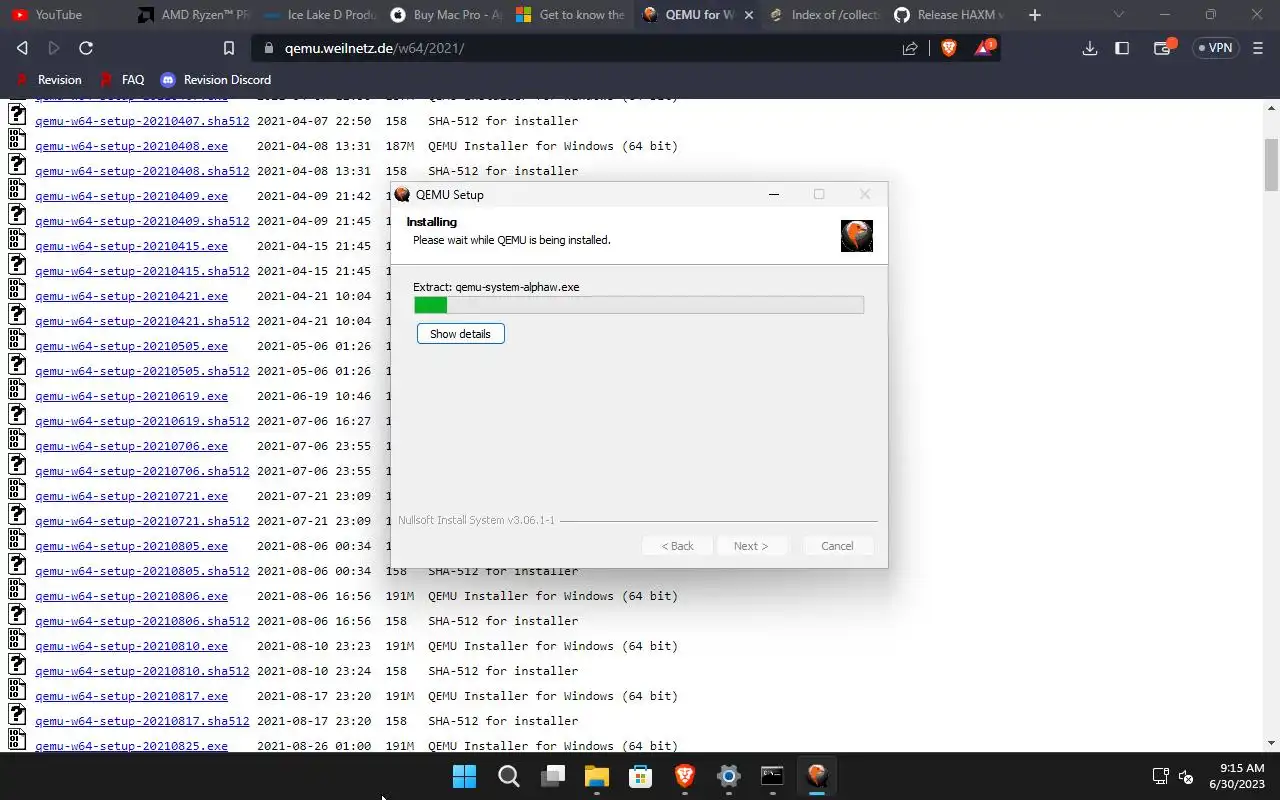Open the Revision bookmark
Image resolution: width=1280 pixels, height=800 pixels.
[50, 80]
